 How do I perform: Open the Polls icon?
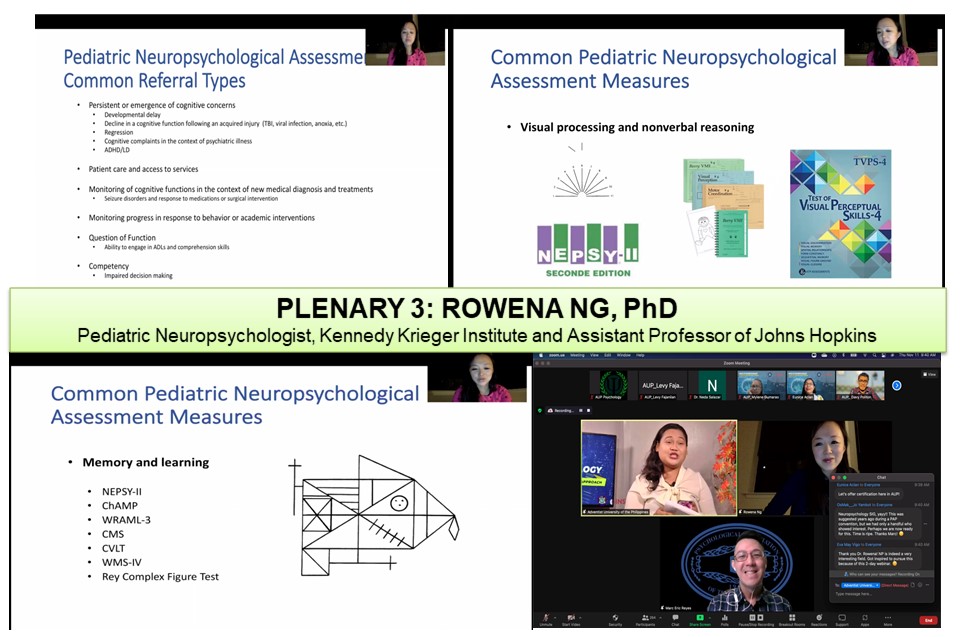pos(725,617)
